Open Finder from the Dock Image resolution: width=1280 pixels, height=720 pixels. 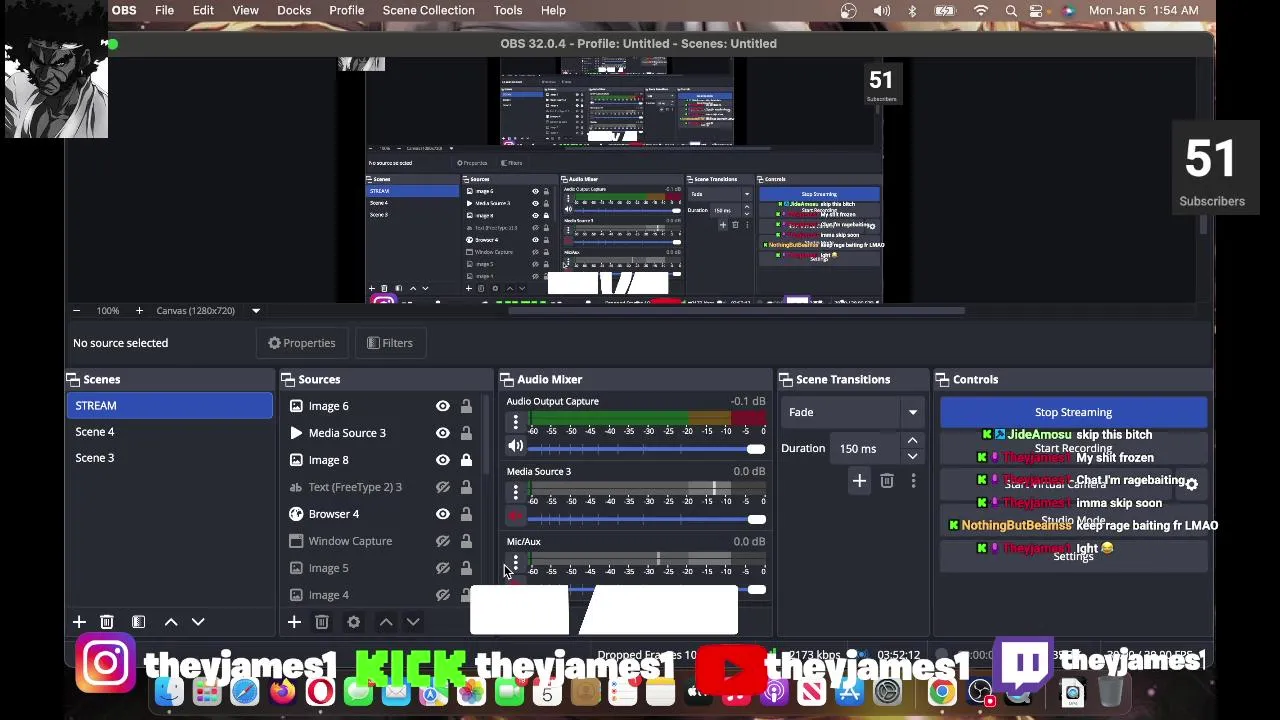coord(169,692)
